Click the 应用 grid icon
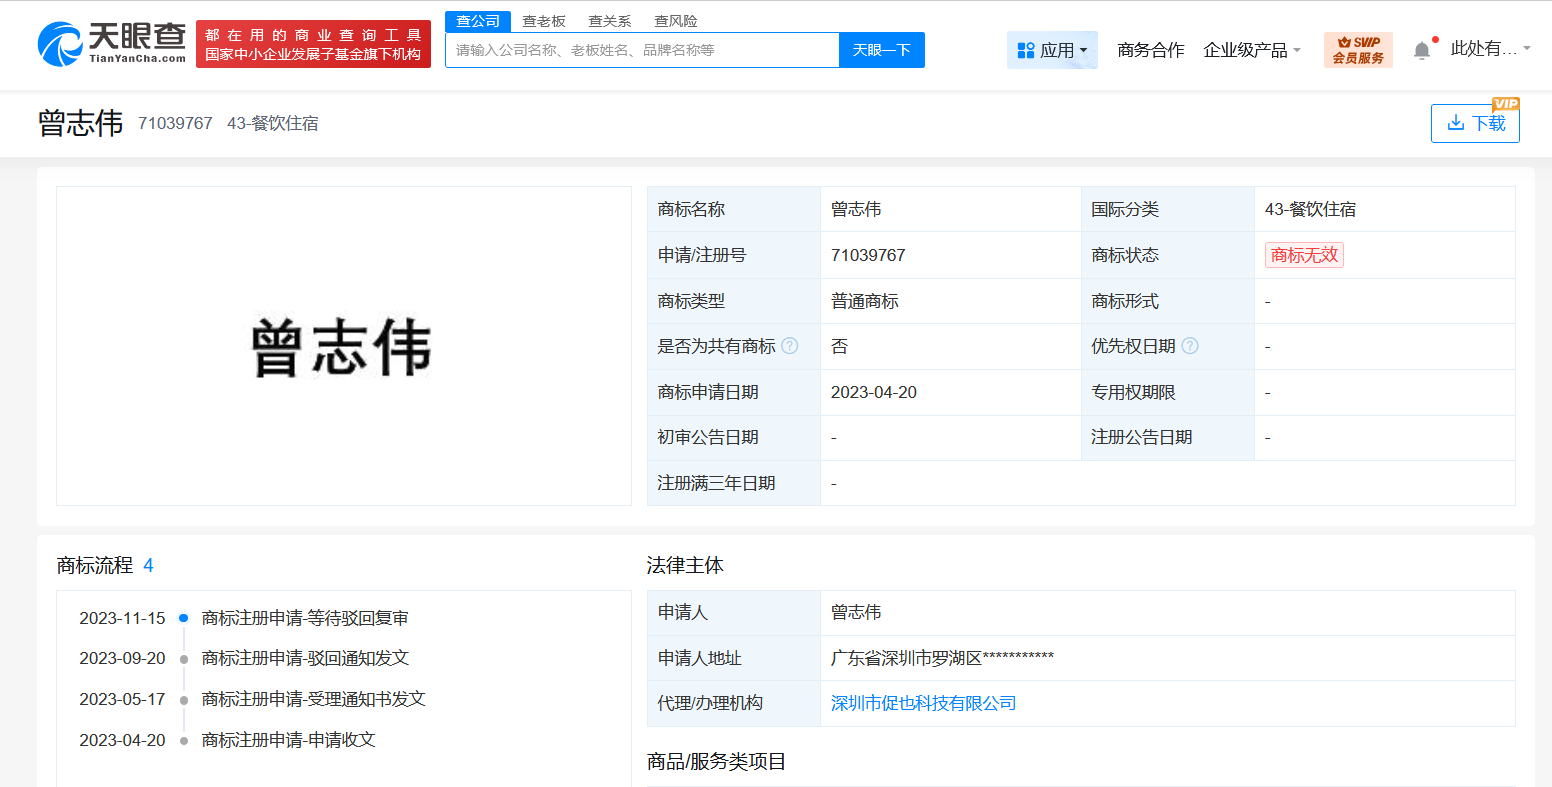Screen dimensions: 1552x787 1025,50
